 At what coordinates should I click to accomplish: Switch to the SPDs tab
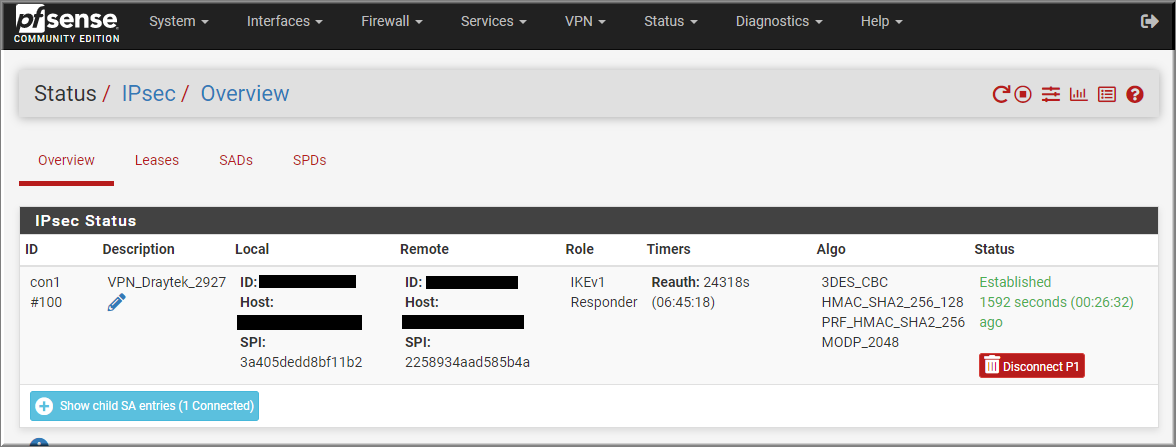[x=310, y=160]
